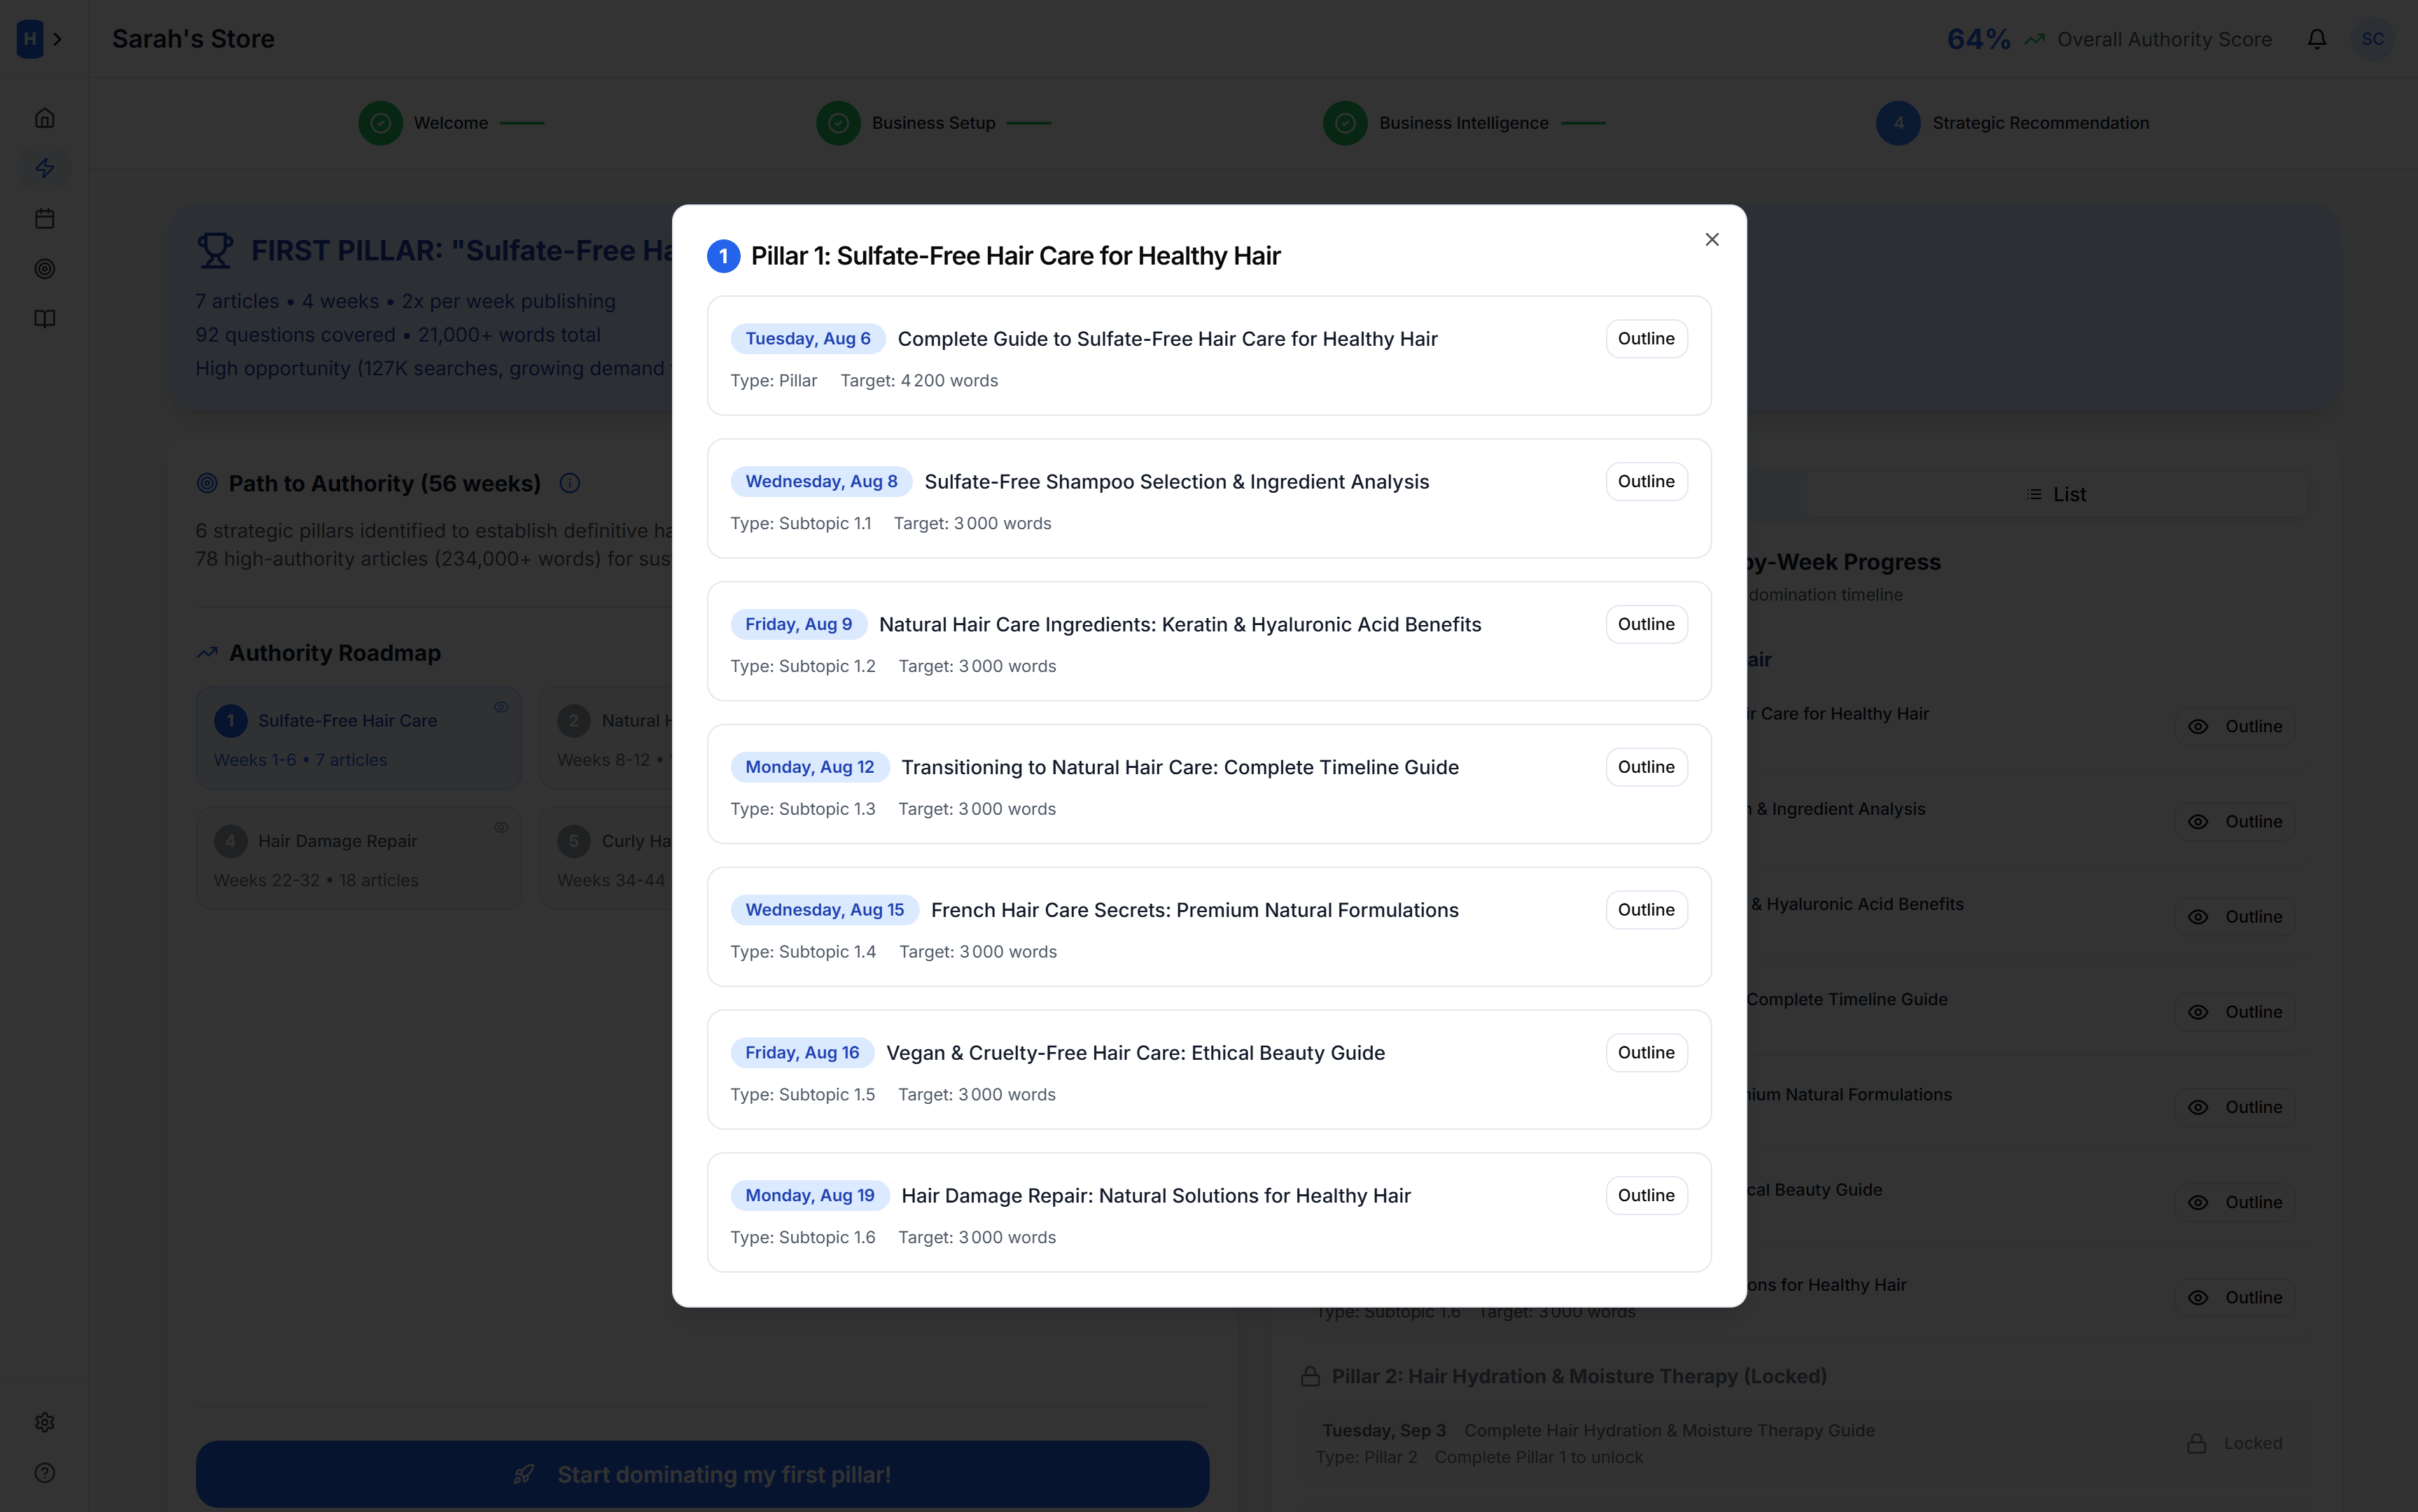The image size is (2418, 1512).
Task: Open Outline for Hair Damage Repair article
Action: point(1646,1195)
